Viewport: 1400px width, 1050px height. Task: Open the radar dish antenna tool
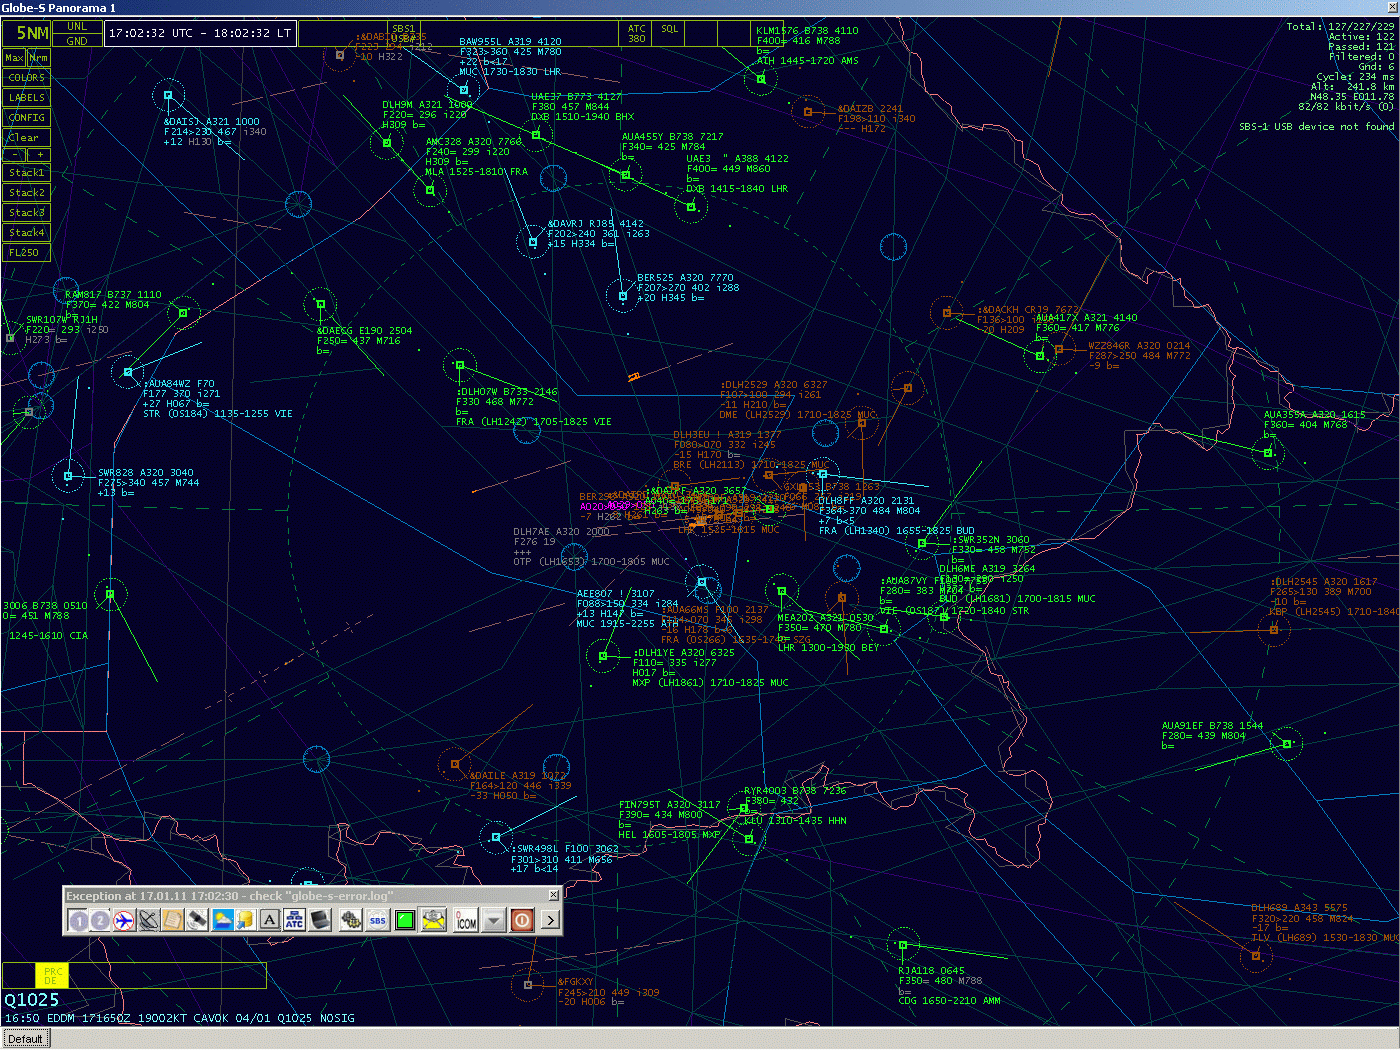(x=148, y=920)
